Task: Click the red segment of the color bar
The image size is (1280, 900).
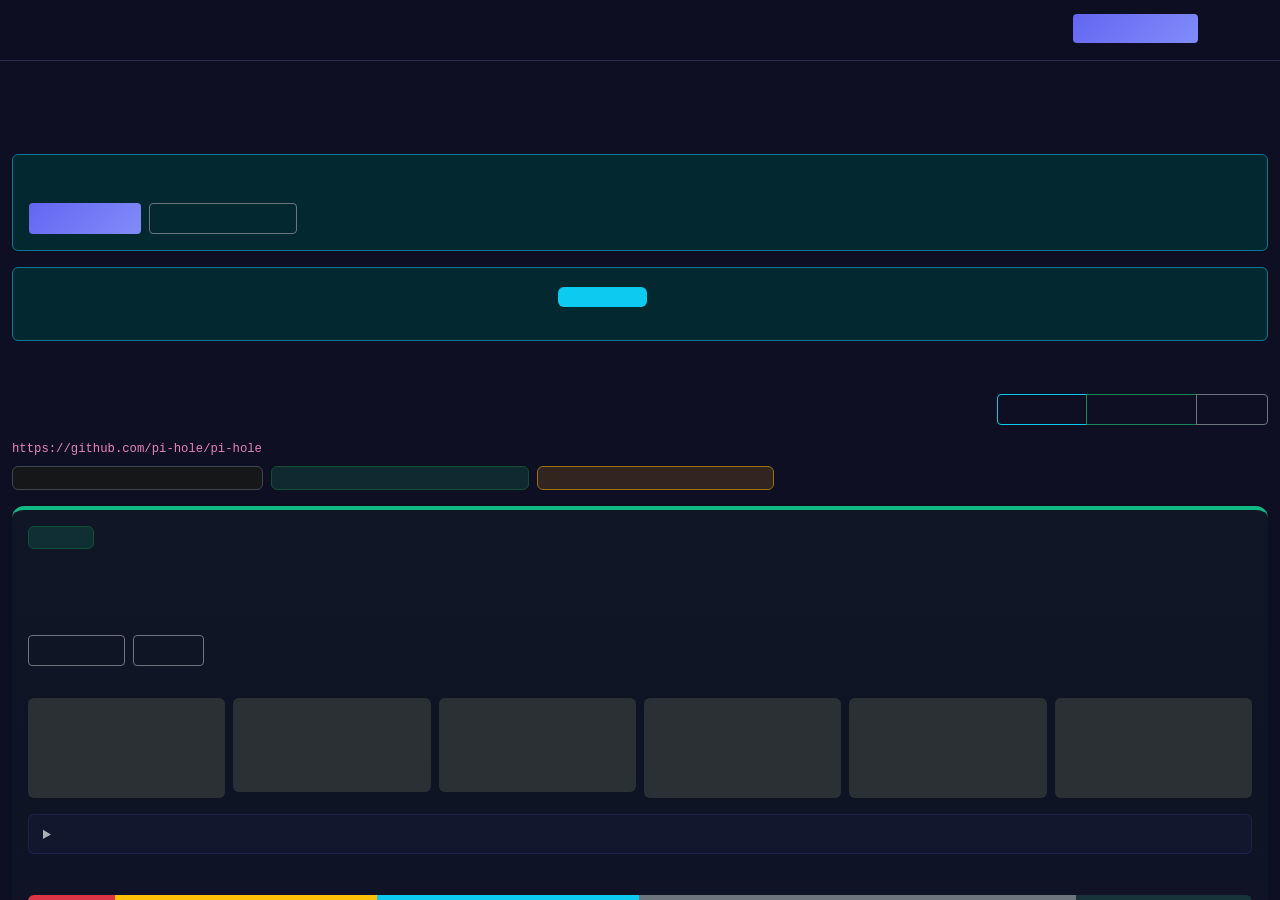Action: click(71, 897)
